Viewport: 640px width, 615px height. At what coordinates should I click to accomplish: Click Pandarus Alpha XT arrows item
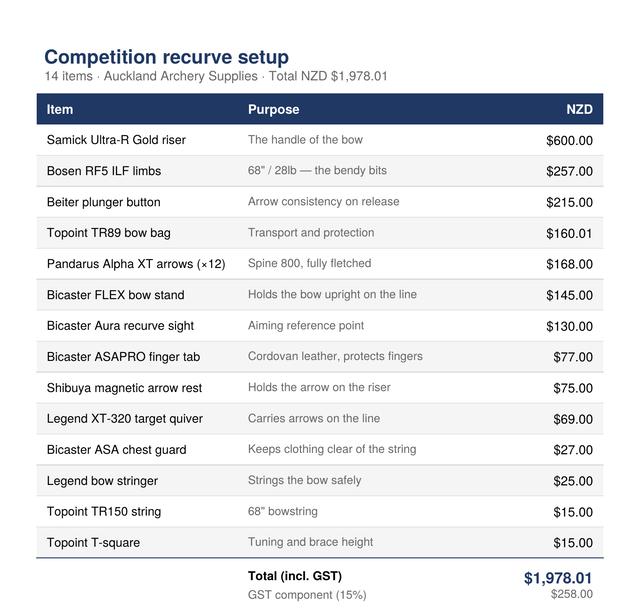pos(136,264)
